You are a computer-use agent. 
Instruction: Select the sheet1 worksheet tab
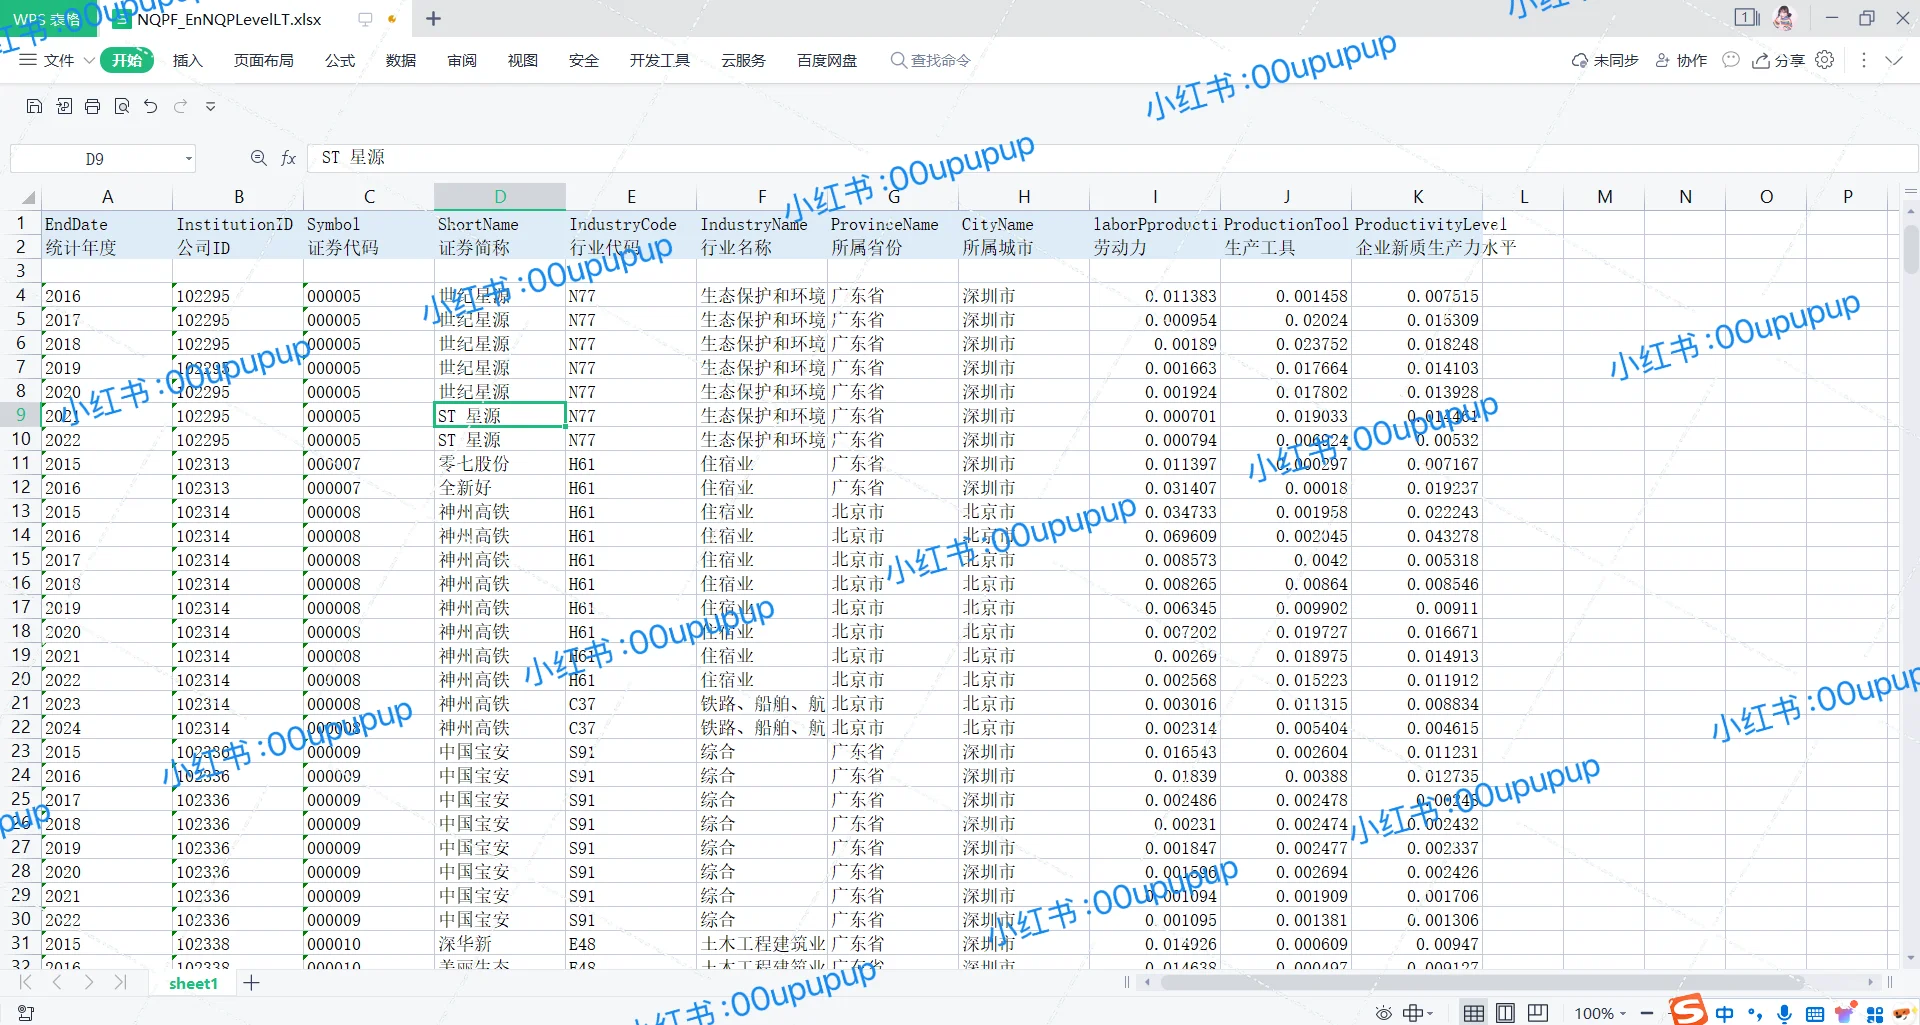point(193,983)
